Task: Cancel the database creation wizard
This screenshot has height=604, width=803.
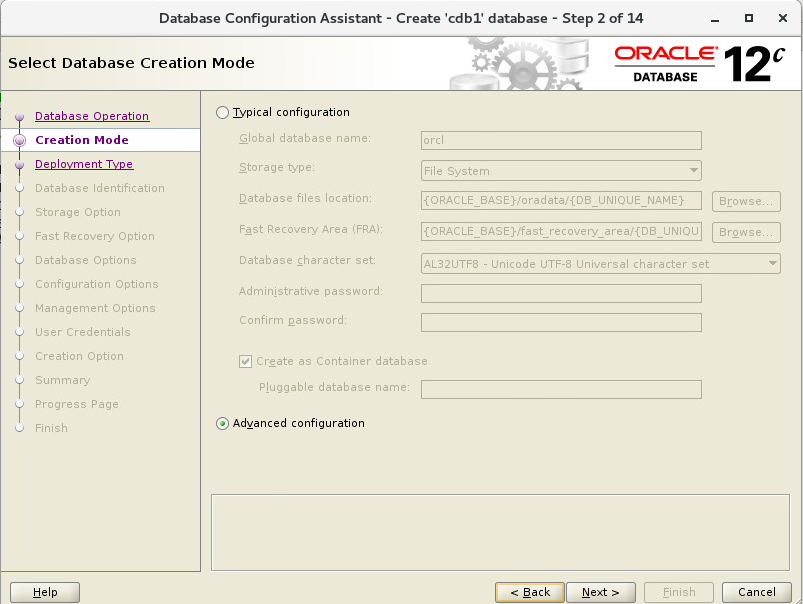Action: tap(756, 592)
